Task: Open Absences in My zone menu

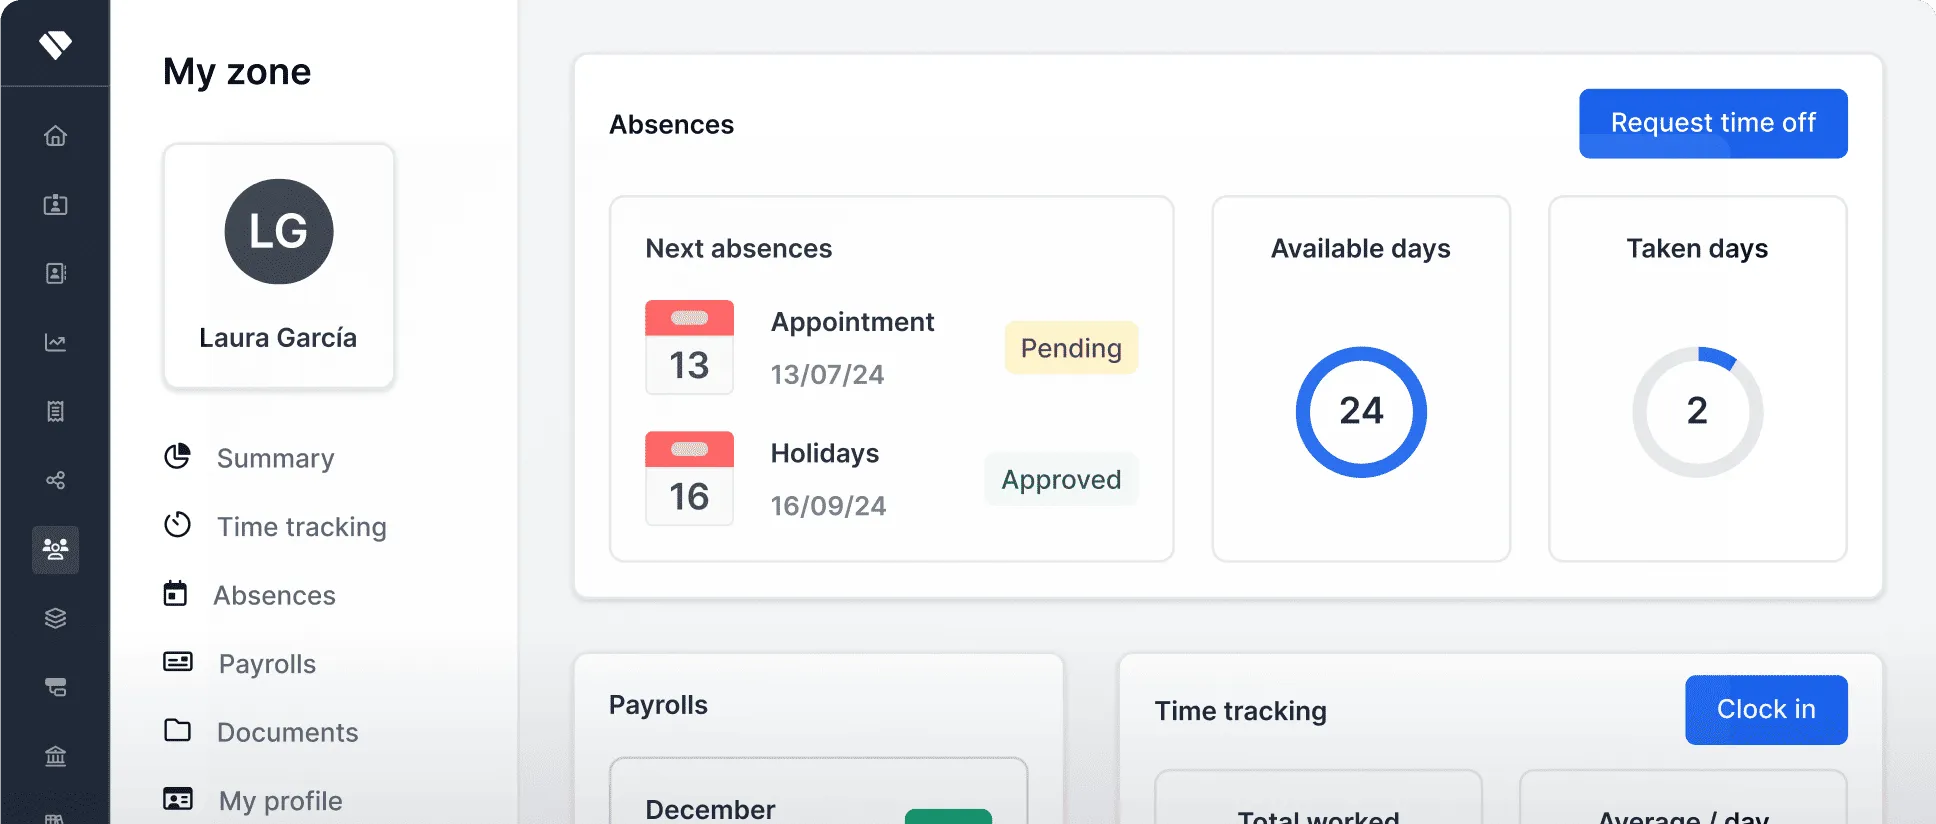Action: pos(275,596)
